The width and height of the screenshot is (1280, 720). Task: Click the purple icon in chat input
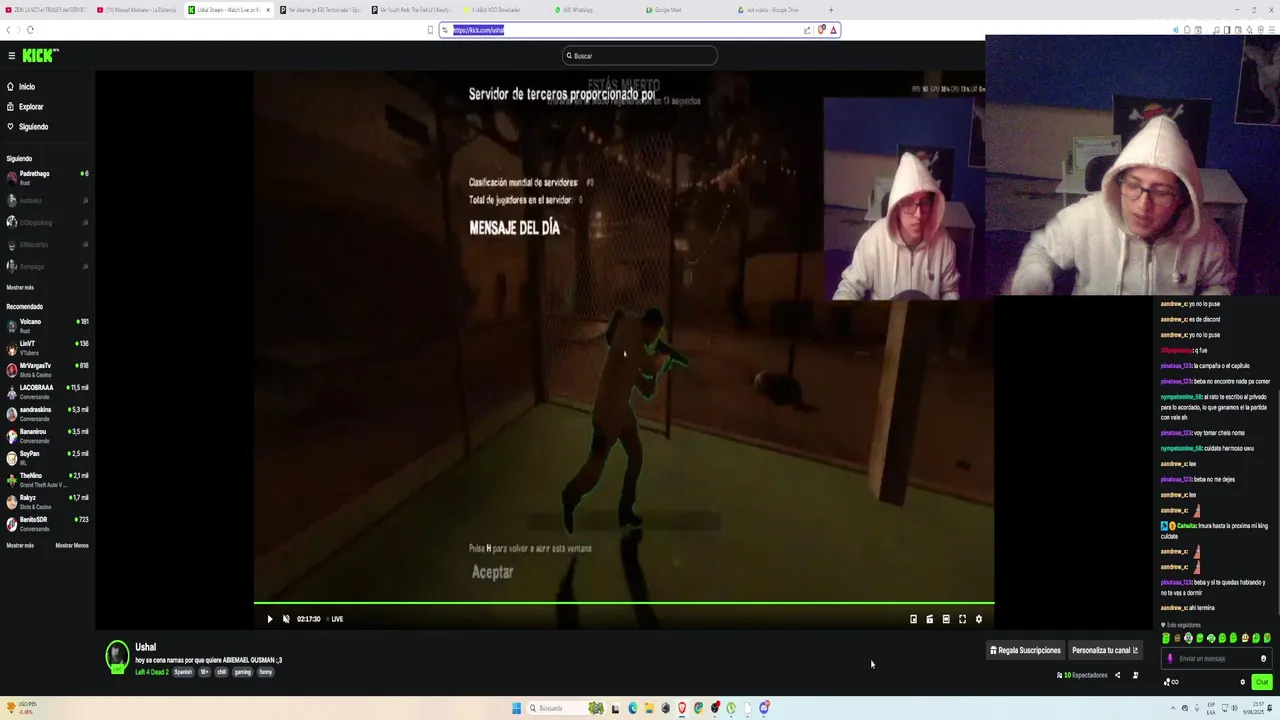(x=1170, y=659)
